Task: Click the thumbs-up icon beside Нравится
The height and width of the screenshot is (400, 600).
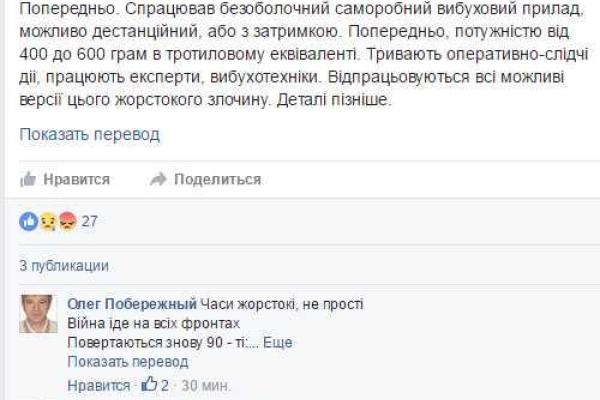Action: click(28, 179)
